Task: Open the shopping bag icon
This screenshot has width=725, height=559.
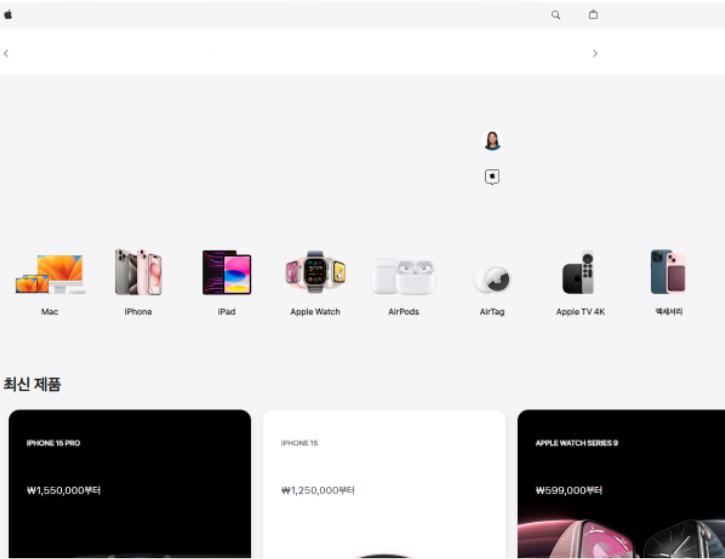Action: (x=593, y=15)
